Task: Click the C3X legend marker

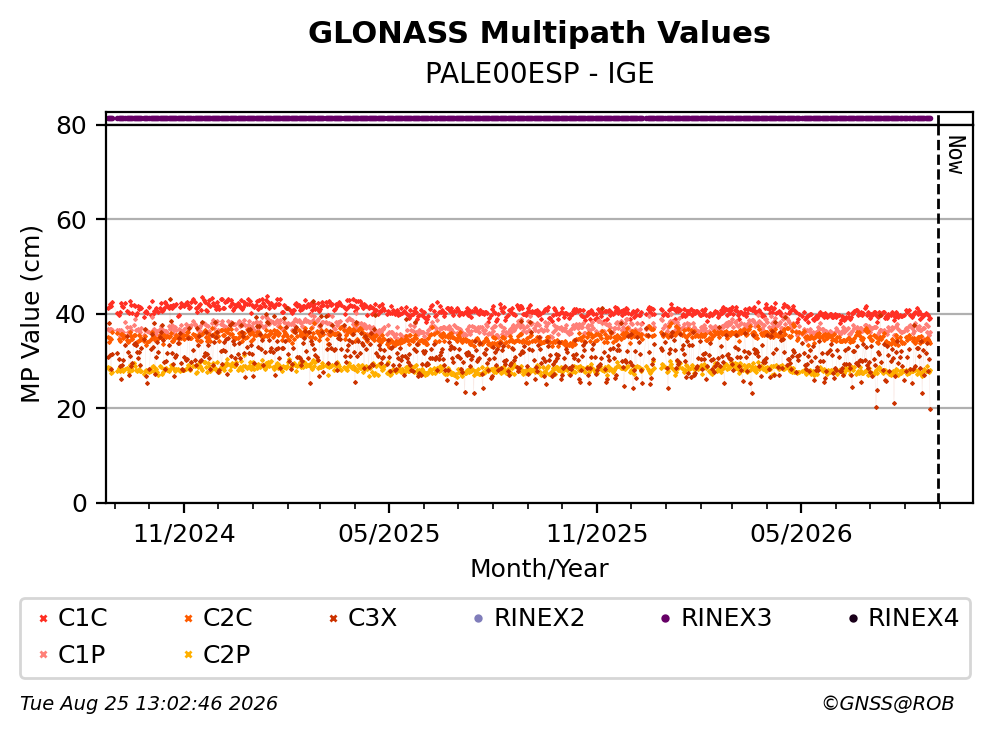Action: [333, 618]
